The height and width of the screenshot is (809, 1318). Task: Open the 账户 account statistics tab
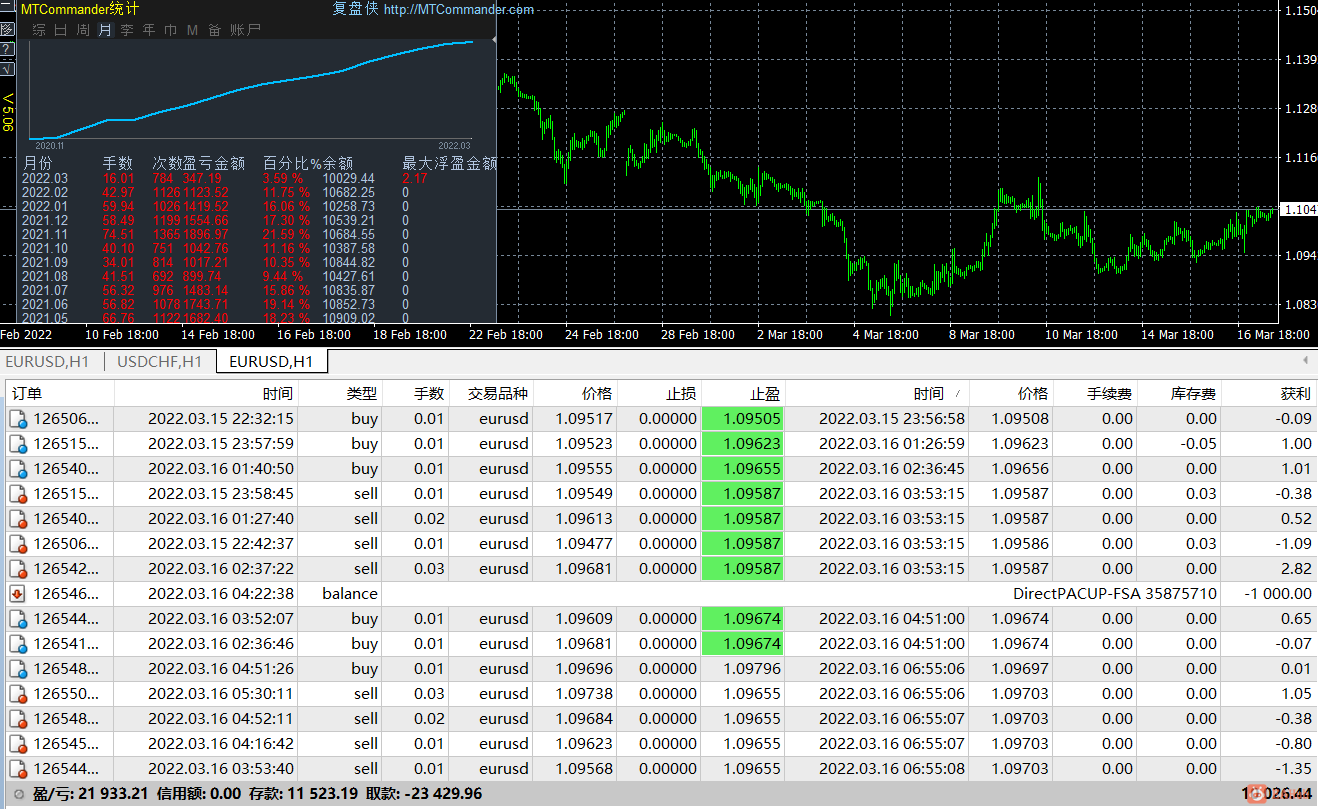tap(245, 30)
